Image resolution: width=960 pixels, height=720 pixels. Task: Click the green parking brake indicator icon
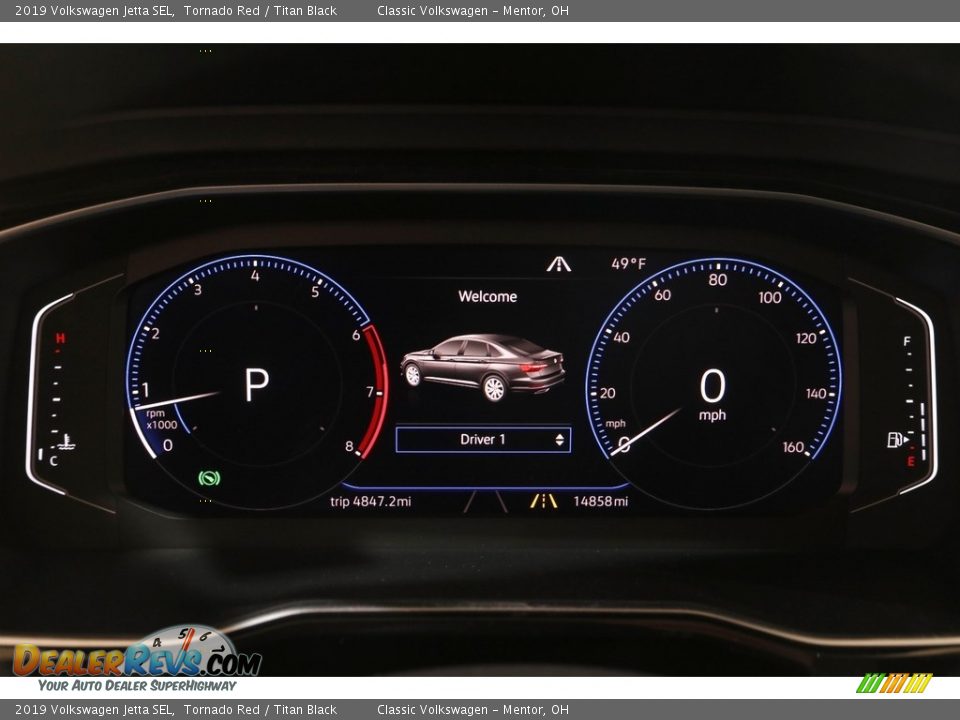pos(209,478)
